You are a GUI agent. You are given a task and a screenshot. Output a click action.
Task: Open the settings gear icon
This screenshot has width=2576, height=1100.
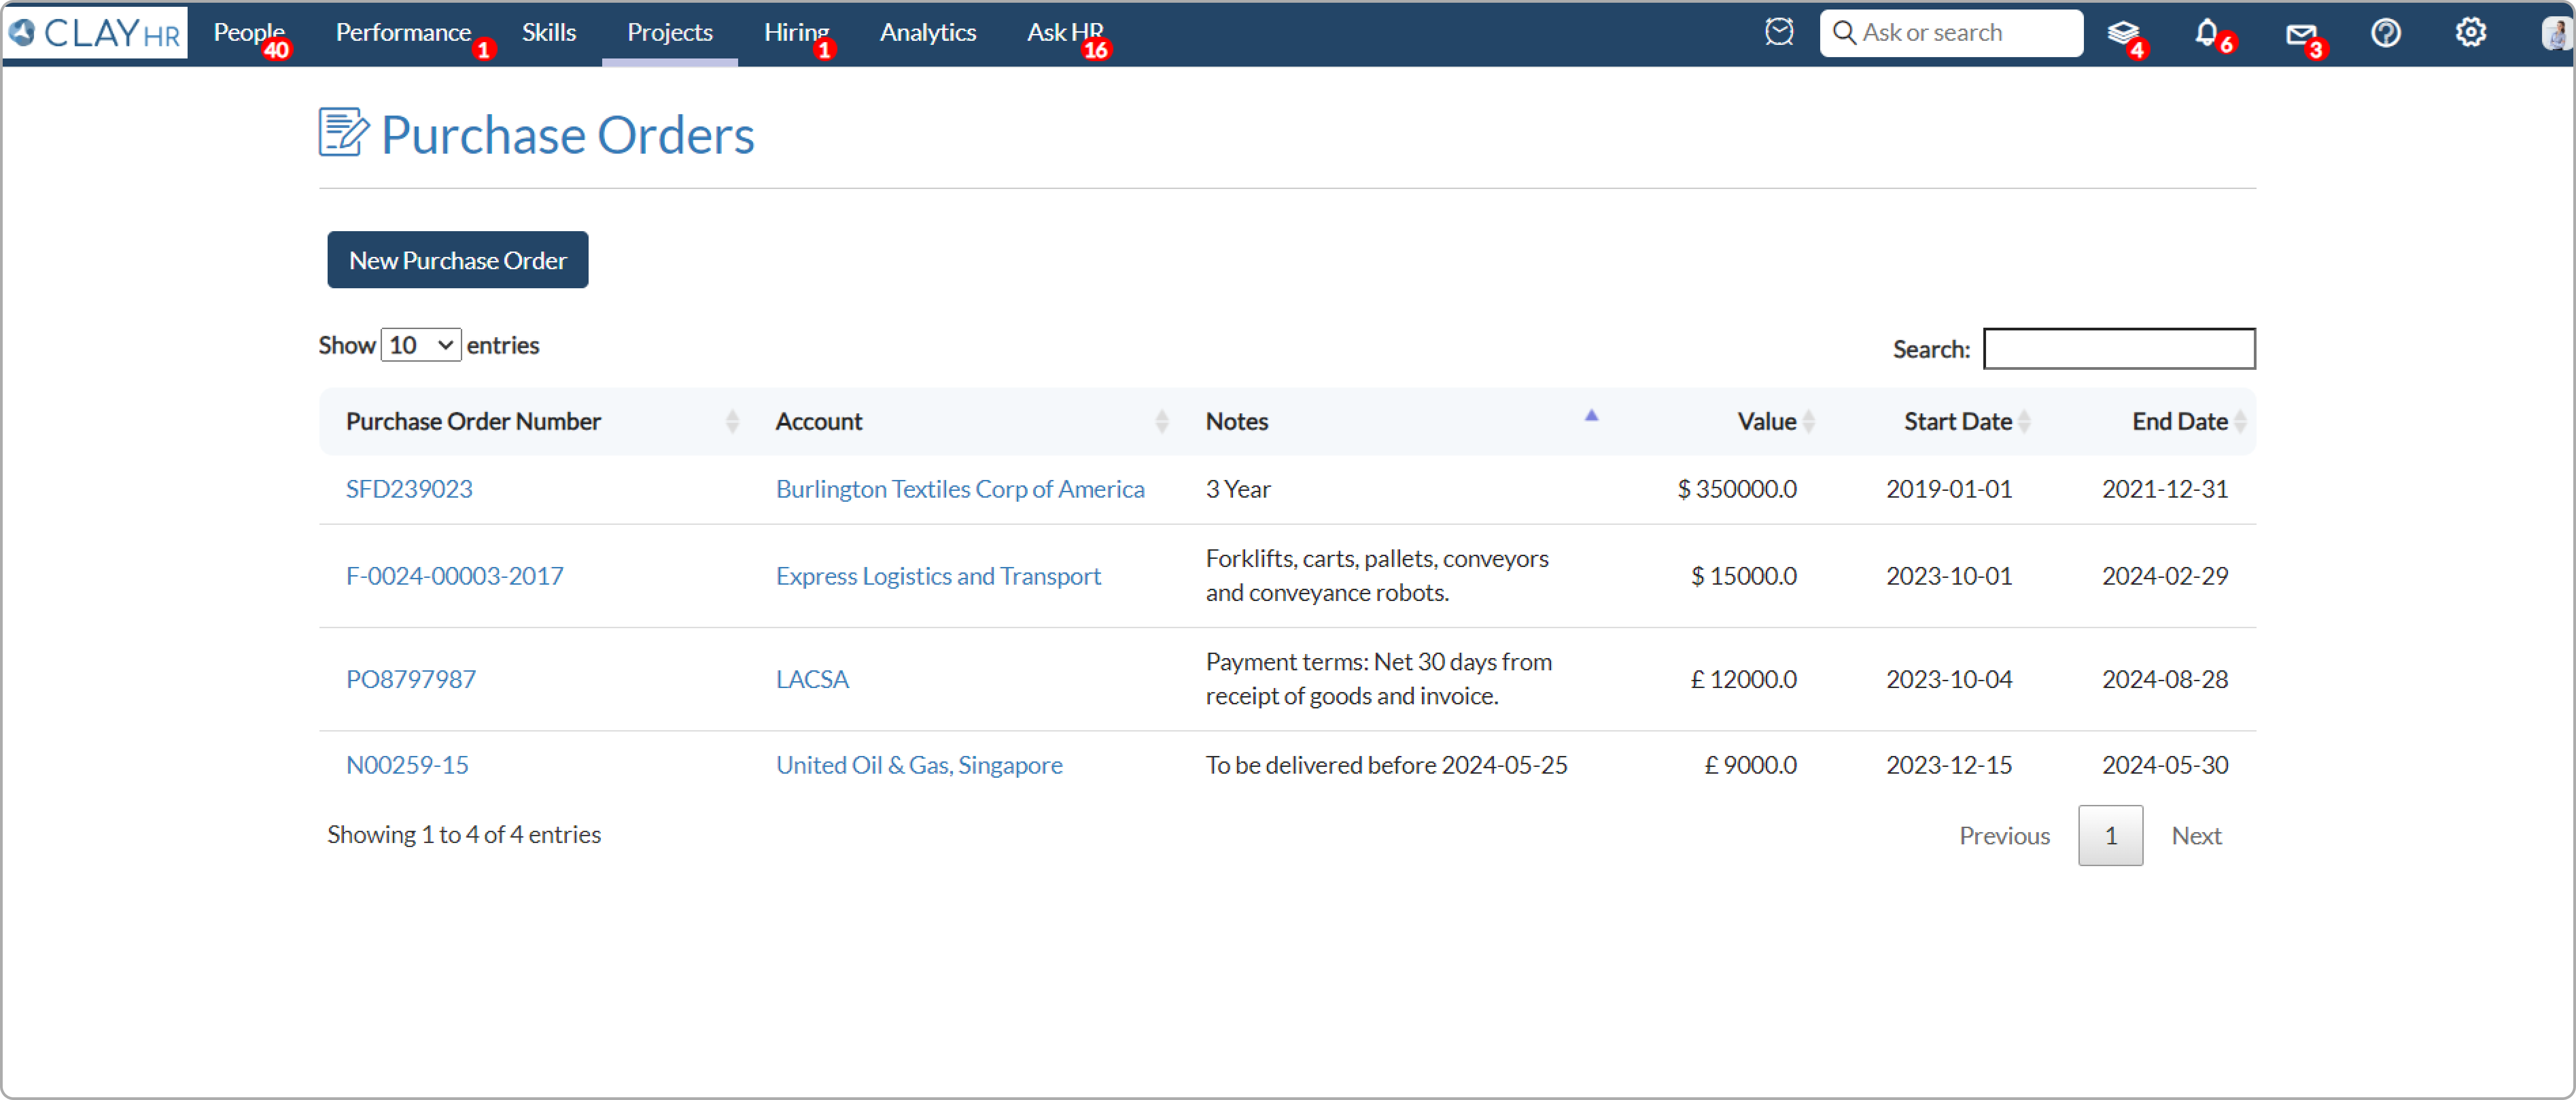pos(2470,33)
